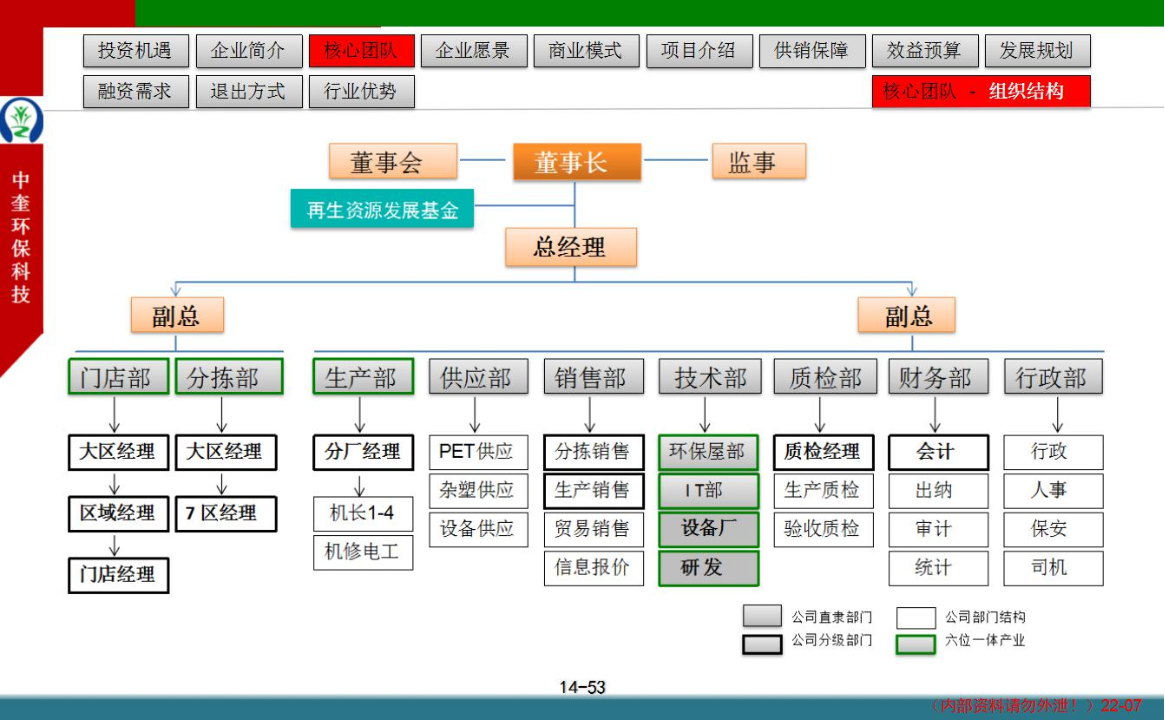Select the 行政部 department box

[x=1053, y=377]
